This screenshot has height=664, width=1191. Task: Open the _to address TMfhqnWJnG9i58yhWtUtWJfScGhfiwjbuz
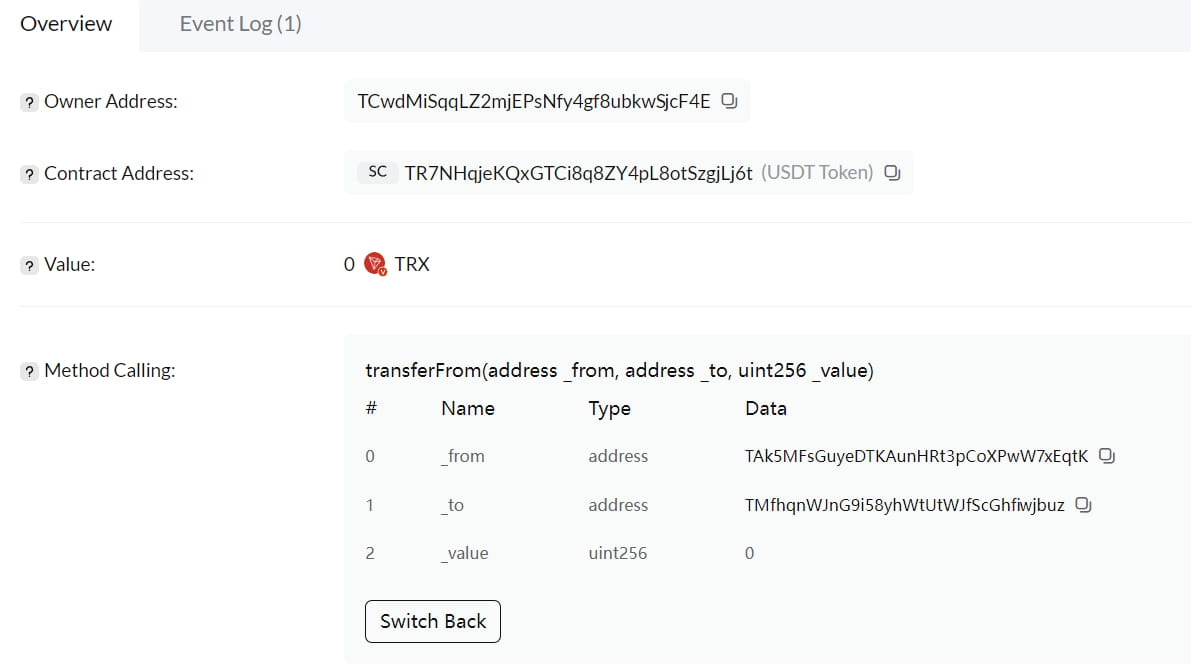pos(904,505)
